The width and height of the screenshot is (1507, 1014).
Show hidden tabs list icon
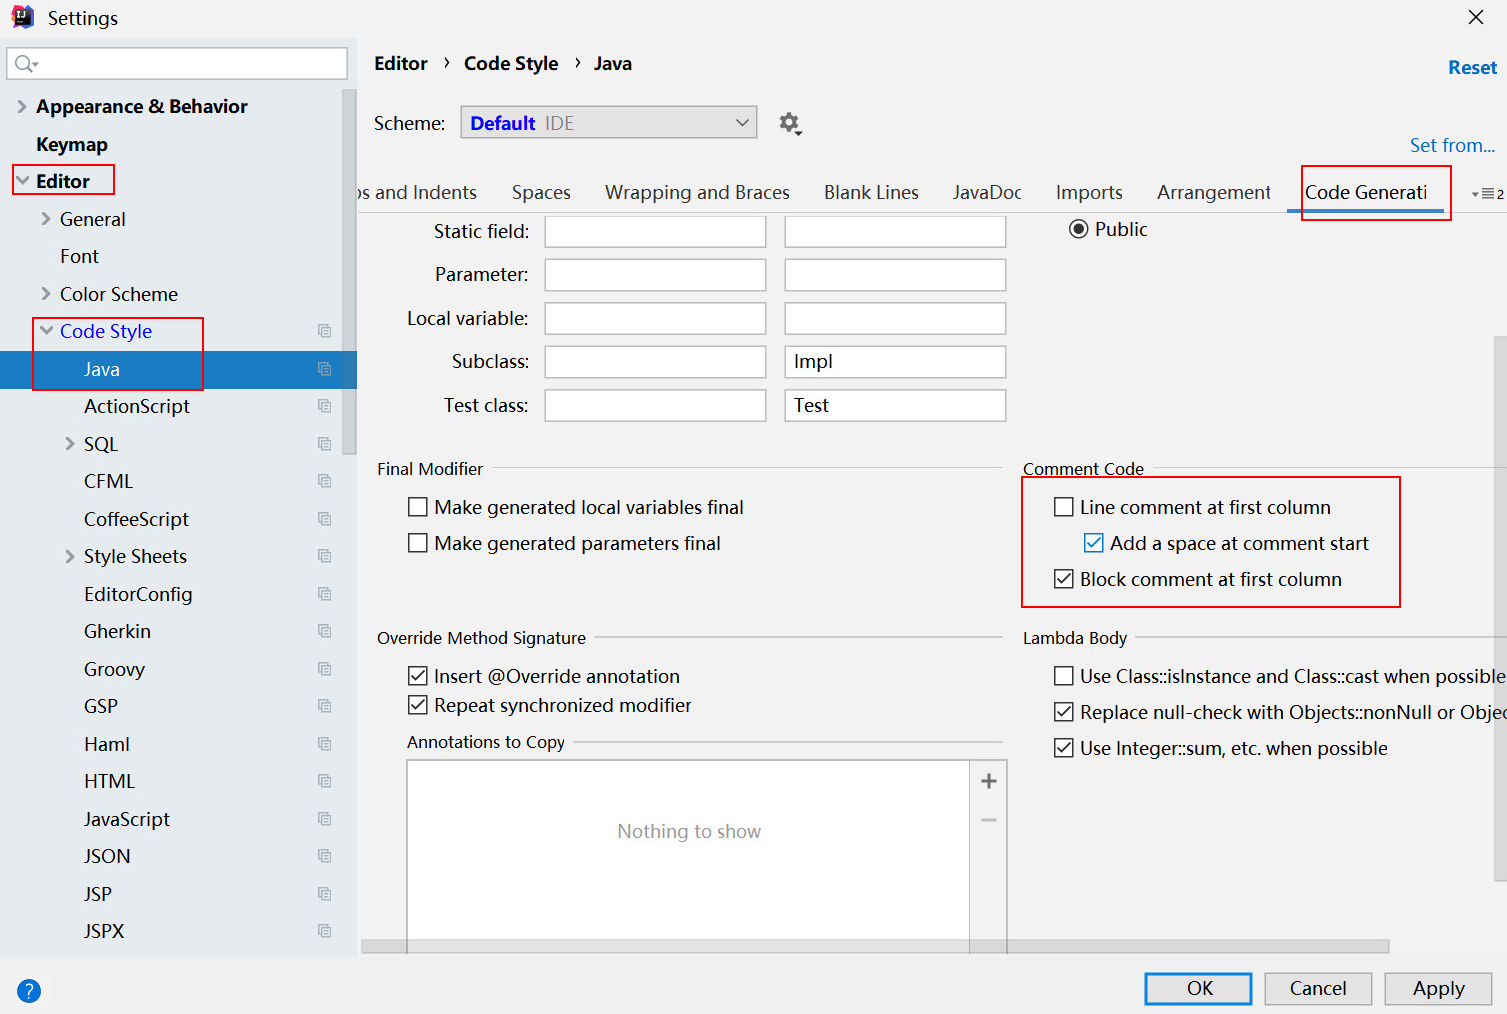(x=1487, y=194)
